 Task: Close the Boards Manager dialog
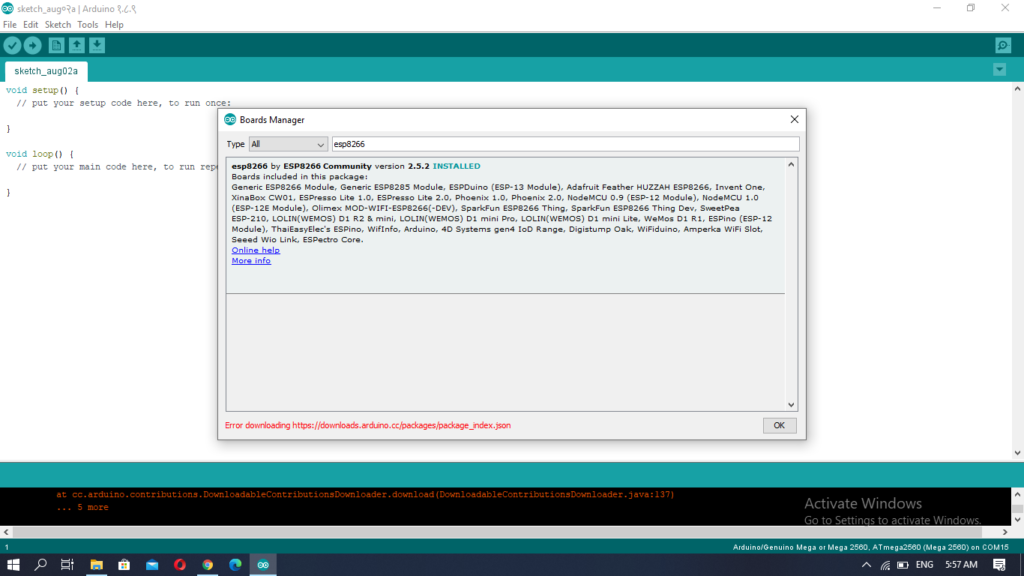(794, 120)
